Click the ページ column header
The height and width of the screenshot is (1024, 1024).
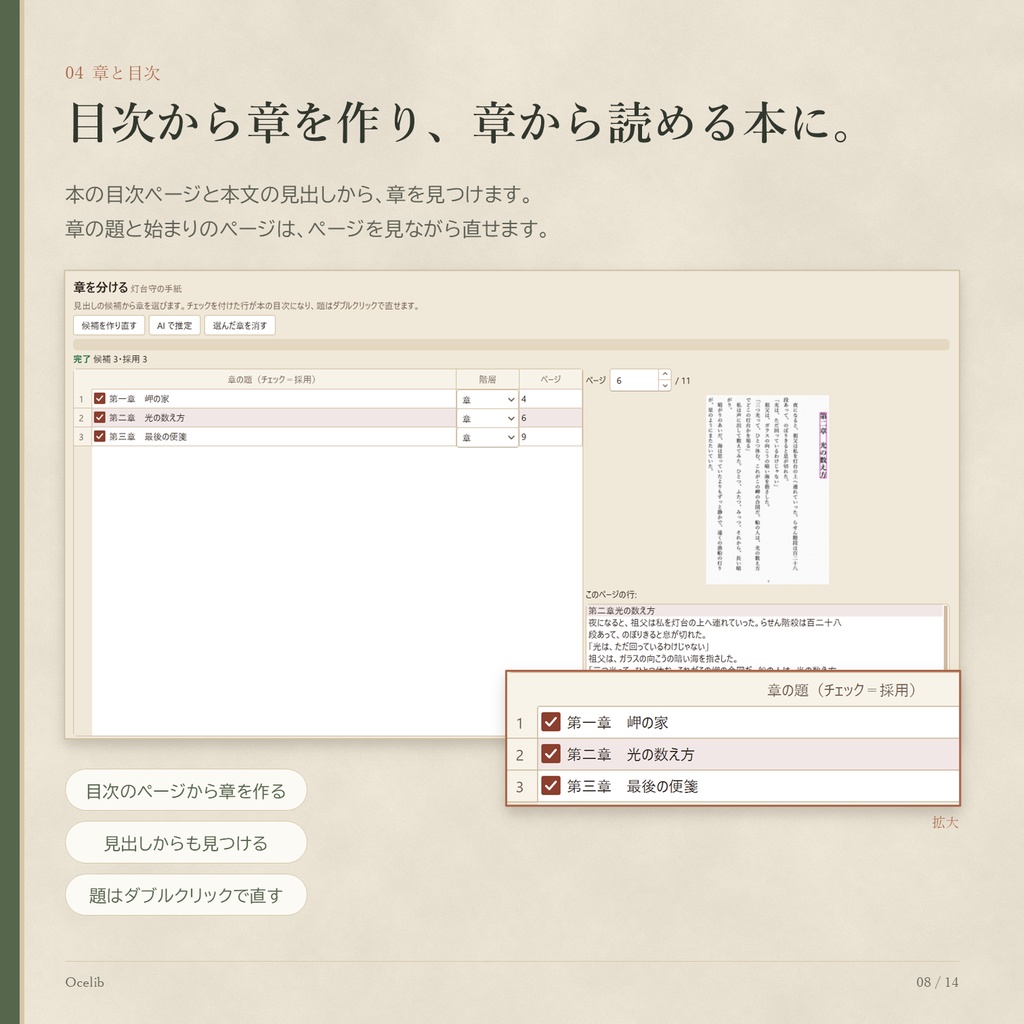coord(551,379)
